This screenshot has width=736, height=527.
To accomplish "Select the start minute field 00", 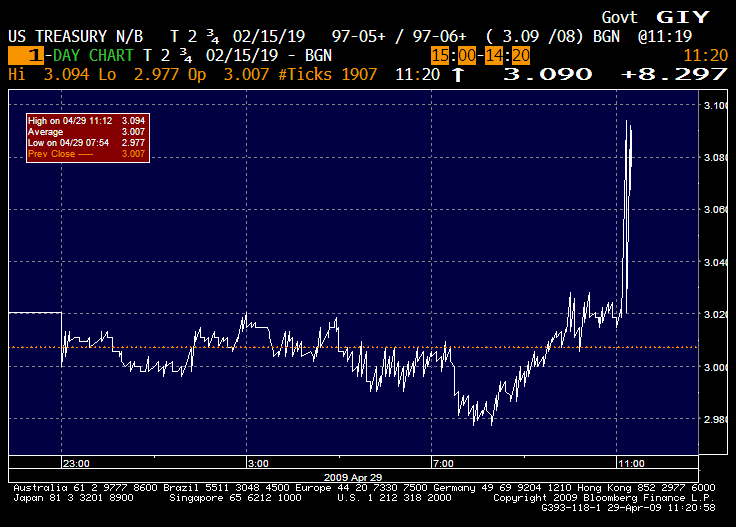I will [x=467, y=55].
